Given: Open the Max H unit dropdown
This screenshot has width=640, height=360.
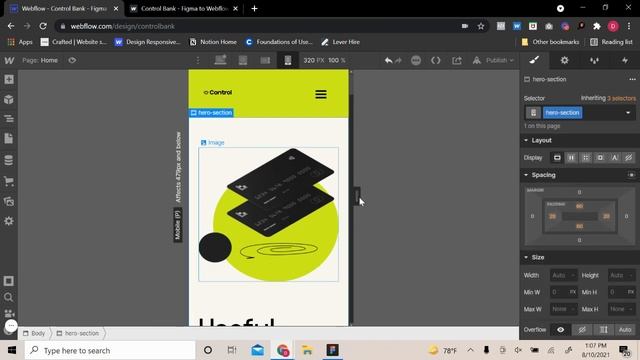Looking at the screenshot, I should pyautogui.click(x=631, y=309).
